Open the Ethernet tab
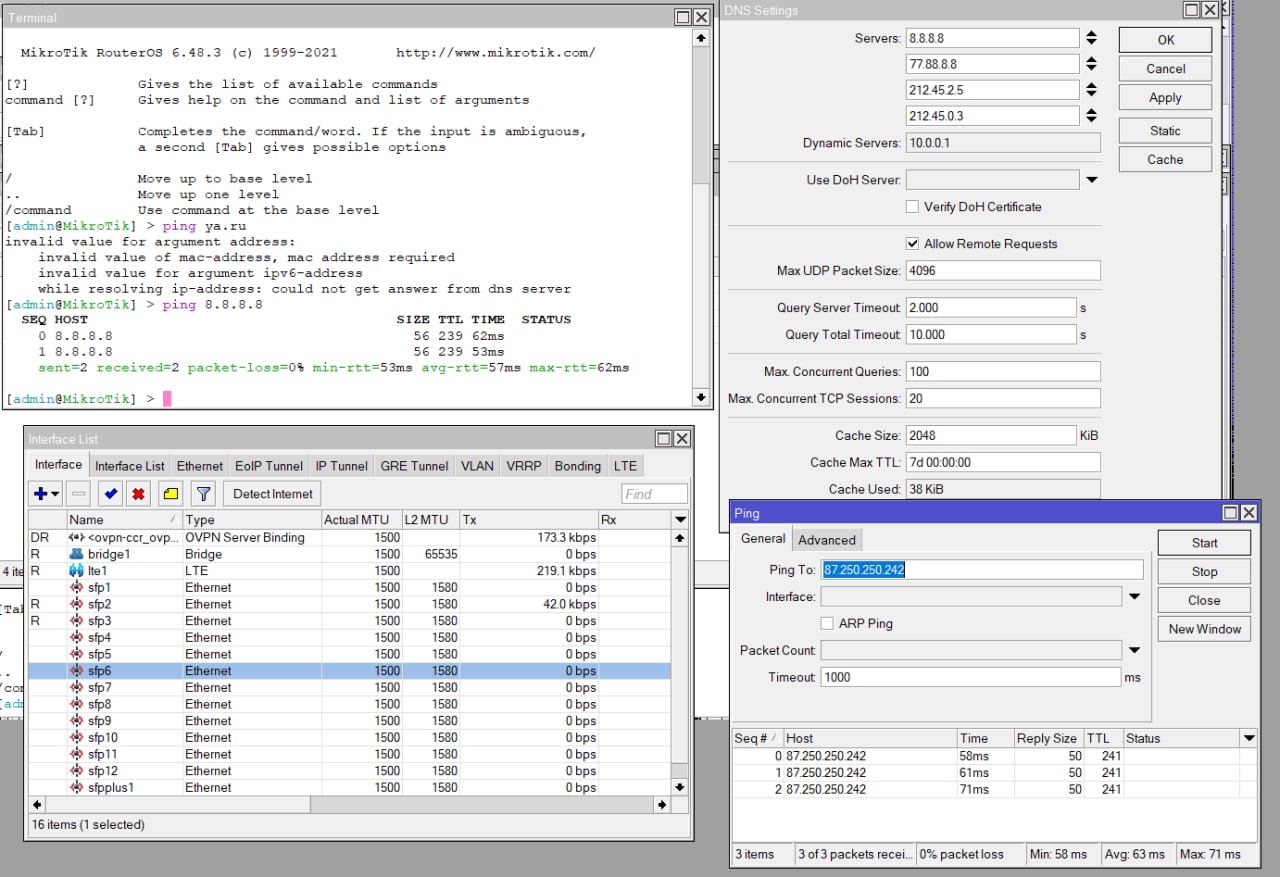This screenshot has height=877, width=1280. tap(200, 466)
